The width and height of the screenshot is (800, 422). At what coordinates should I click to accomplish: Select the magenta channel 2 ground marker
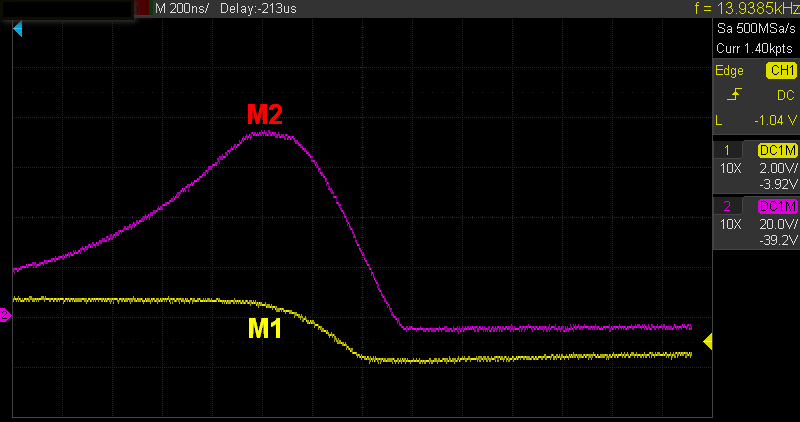(5, 315)
